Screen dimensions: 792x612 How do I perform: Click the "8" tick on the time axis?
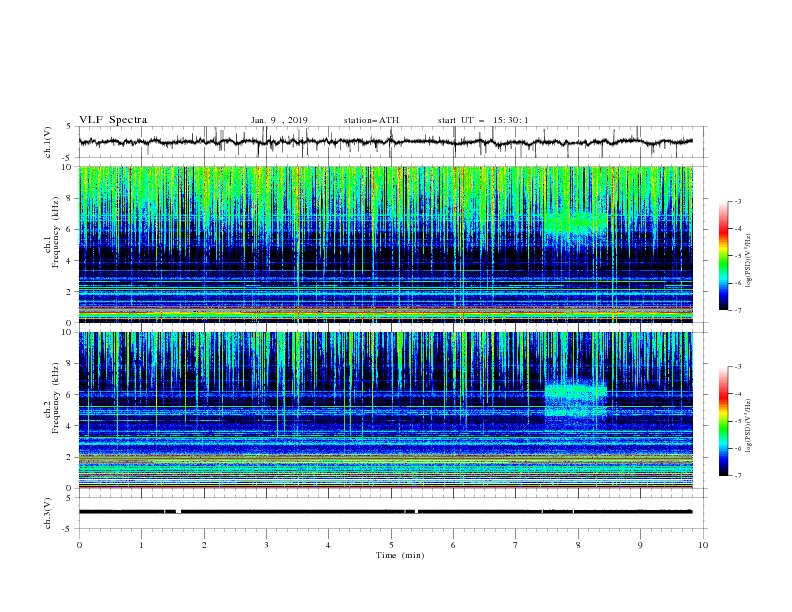578,545
